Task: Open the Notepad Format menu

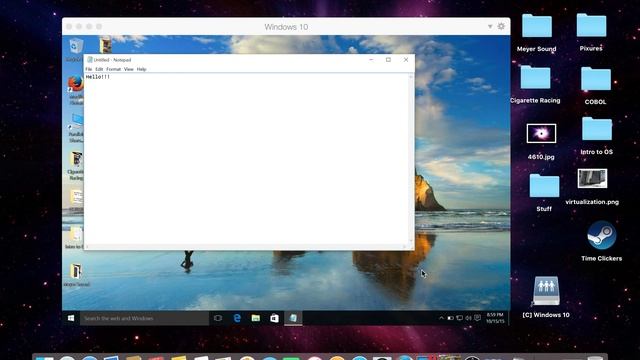Action: tap(113, 69)
